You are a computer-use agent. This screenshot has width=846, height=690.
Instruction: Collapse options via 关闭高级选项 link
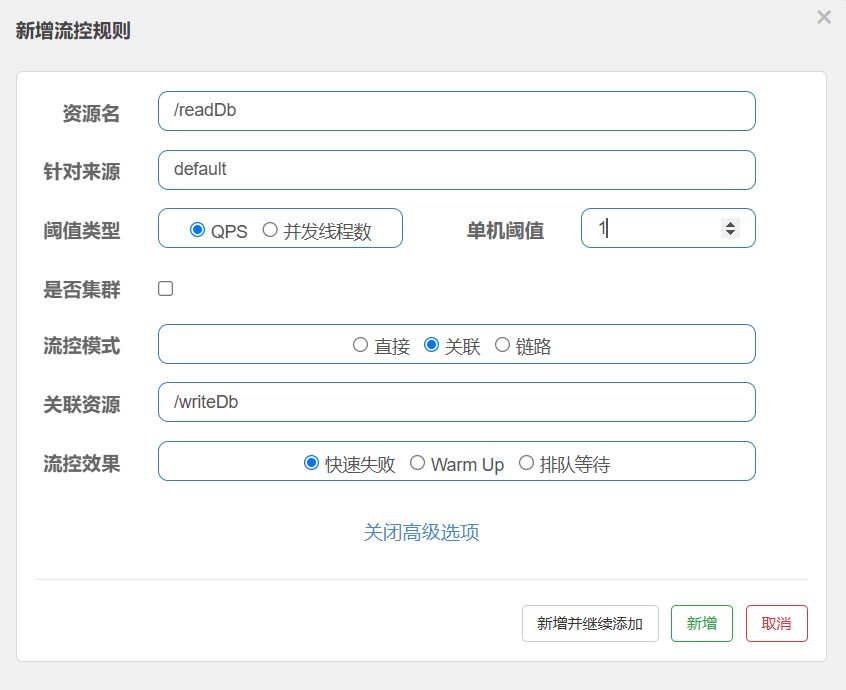click(421, 532)
